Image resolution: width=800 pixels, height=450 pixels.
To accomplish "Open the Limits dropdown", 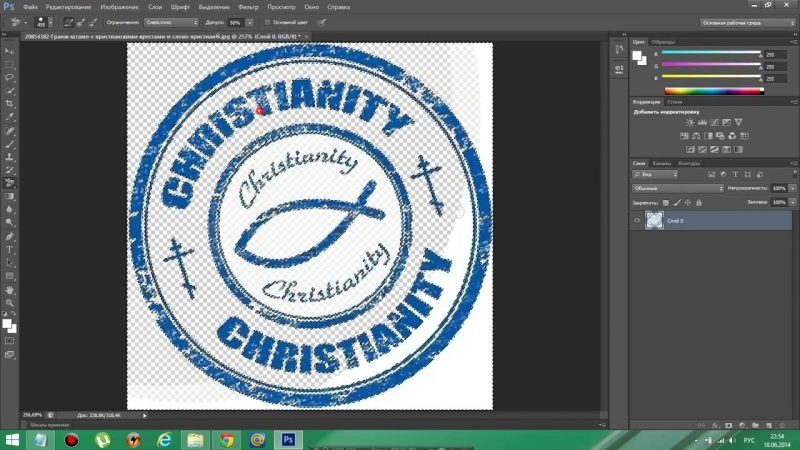I will coord(171,22).
